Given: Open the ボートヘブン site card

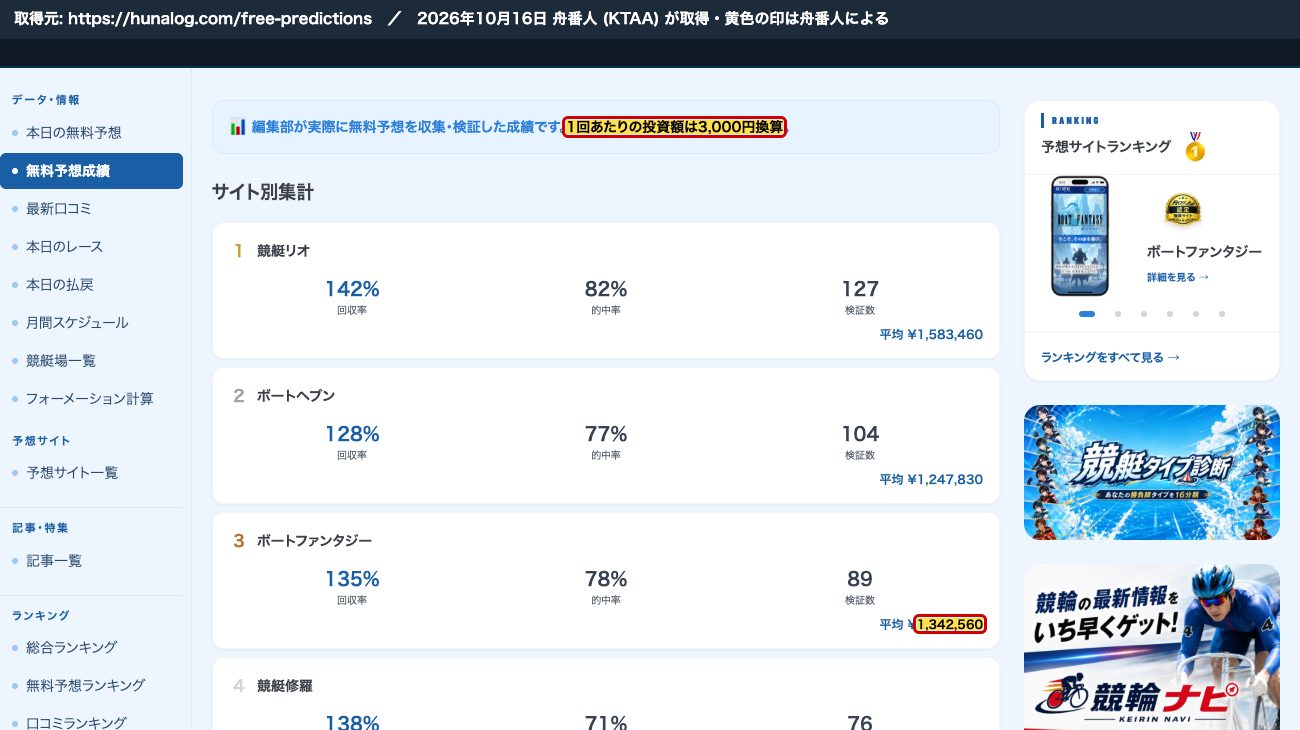Looking at the screenshot, I should [606, 436].
